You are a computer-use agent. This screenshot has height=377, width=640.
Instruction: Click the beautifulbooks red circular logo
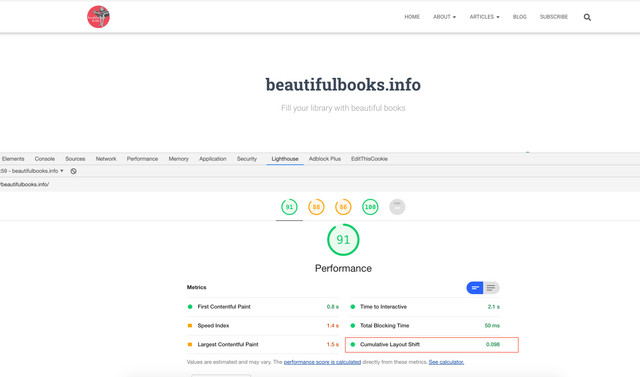(98, 17)
